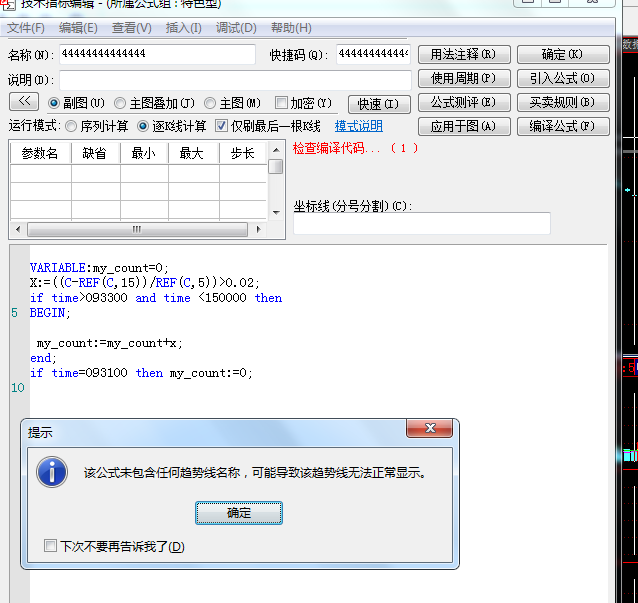Click into the 快捷码(Q) input field
This screenshot has width=638, height=603.
pos(373,54)
